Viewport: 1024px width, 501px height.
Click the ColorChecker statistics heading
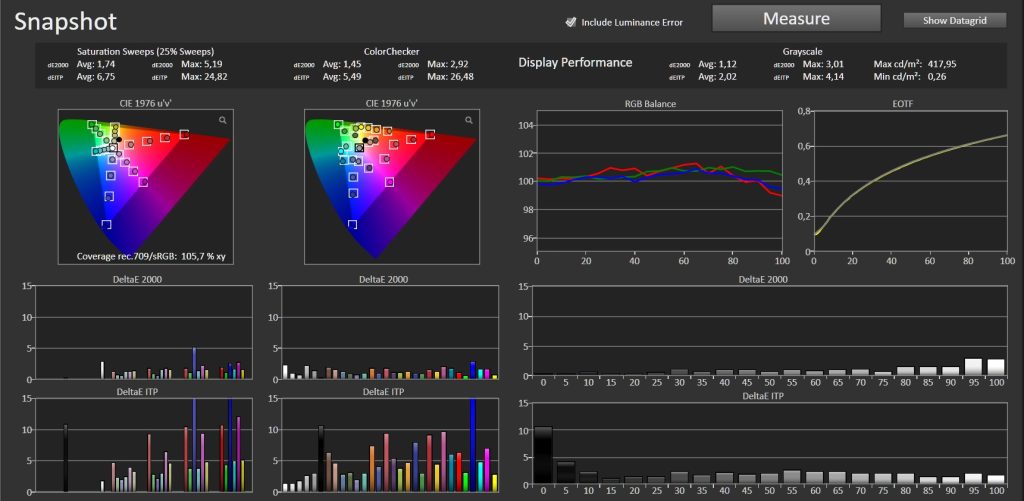(392, 51)
